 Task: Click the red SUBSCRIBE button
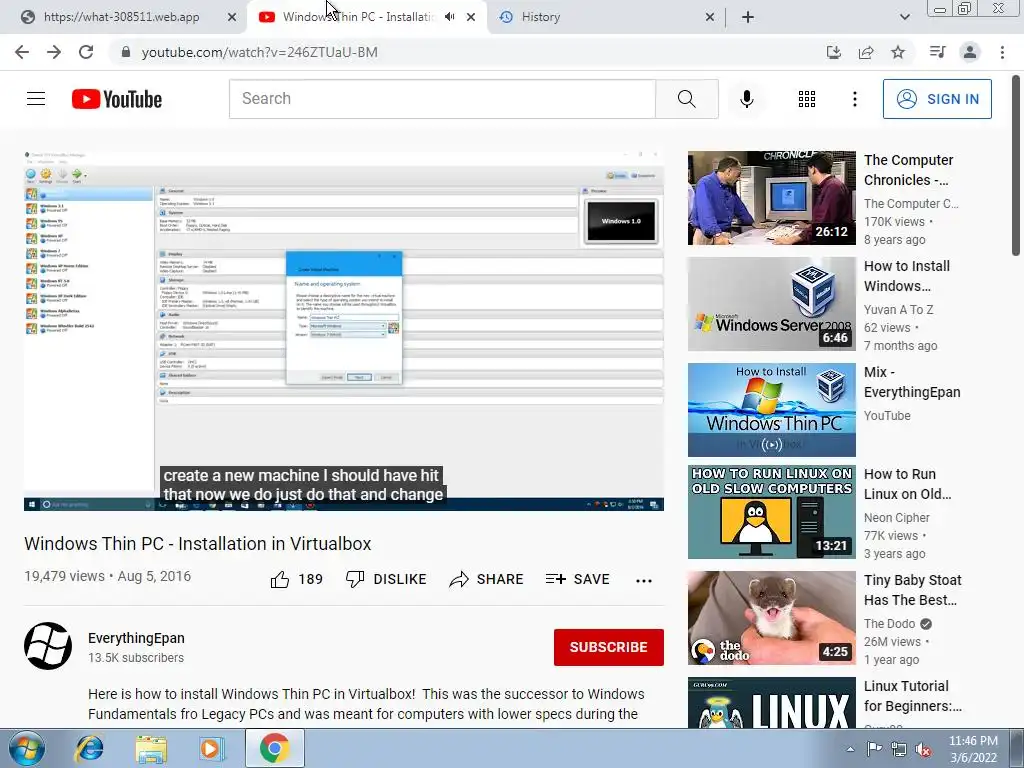coord(609,647)
